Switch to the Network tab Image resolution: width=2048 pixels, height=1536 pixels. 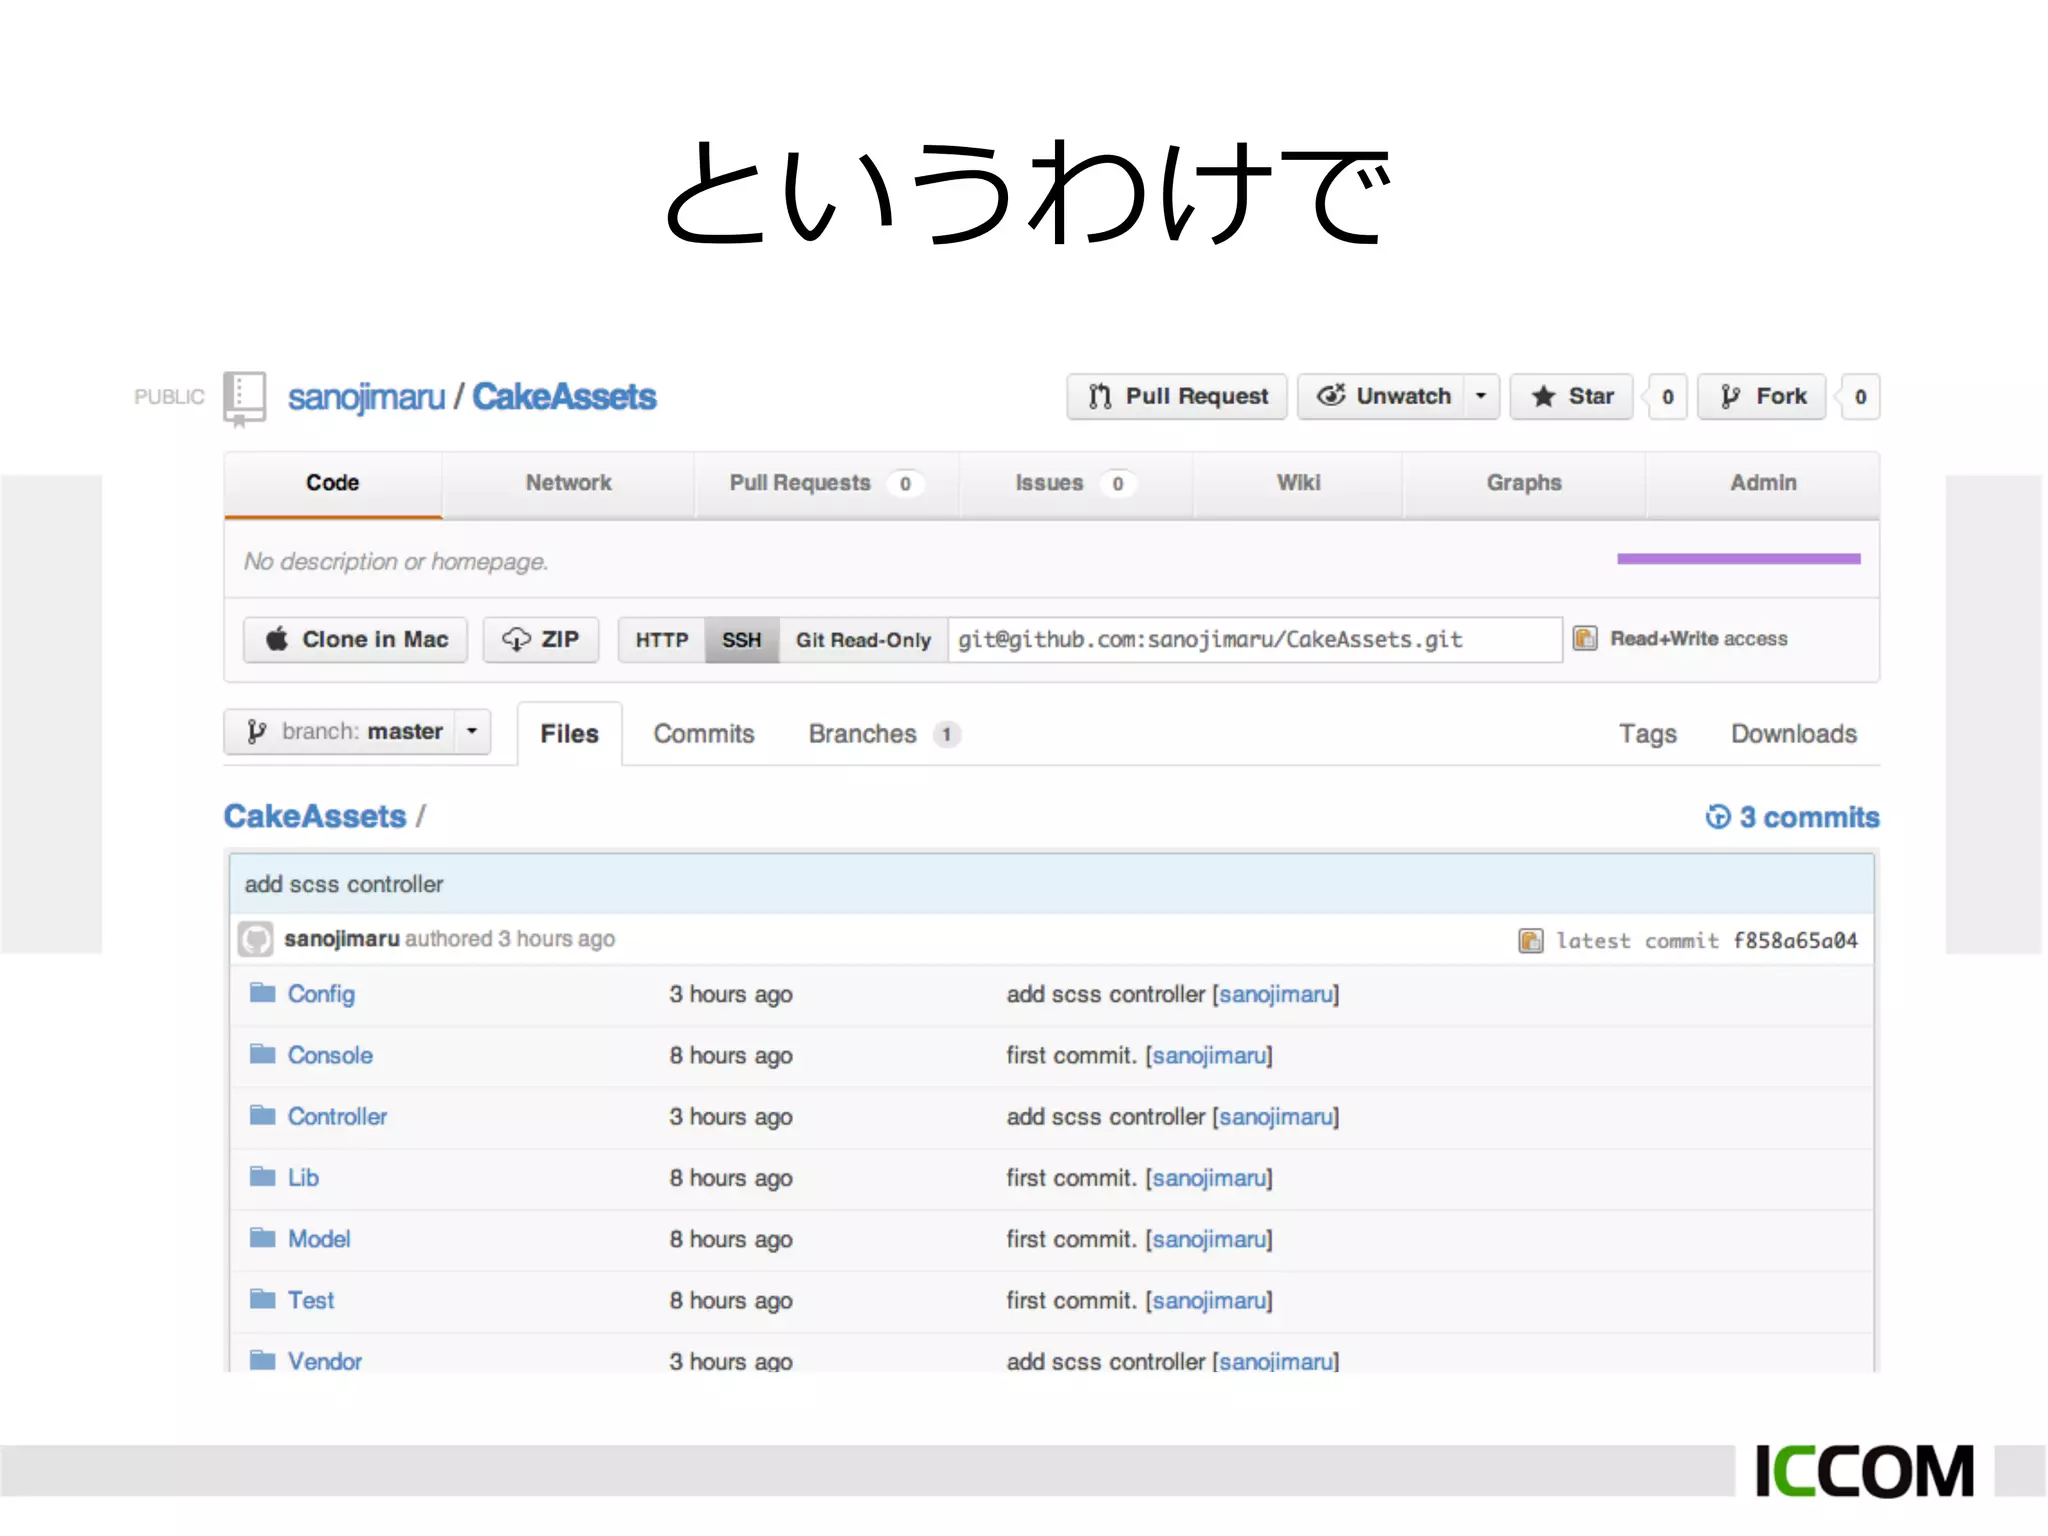568,483
